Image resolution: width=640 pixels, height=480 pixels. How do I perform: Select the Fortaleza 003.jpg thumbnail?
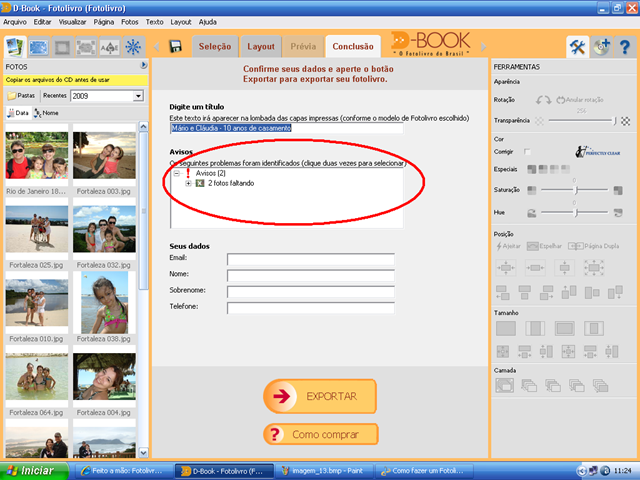pyautogui.click(x=104, y=156)
